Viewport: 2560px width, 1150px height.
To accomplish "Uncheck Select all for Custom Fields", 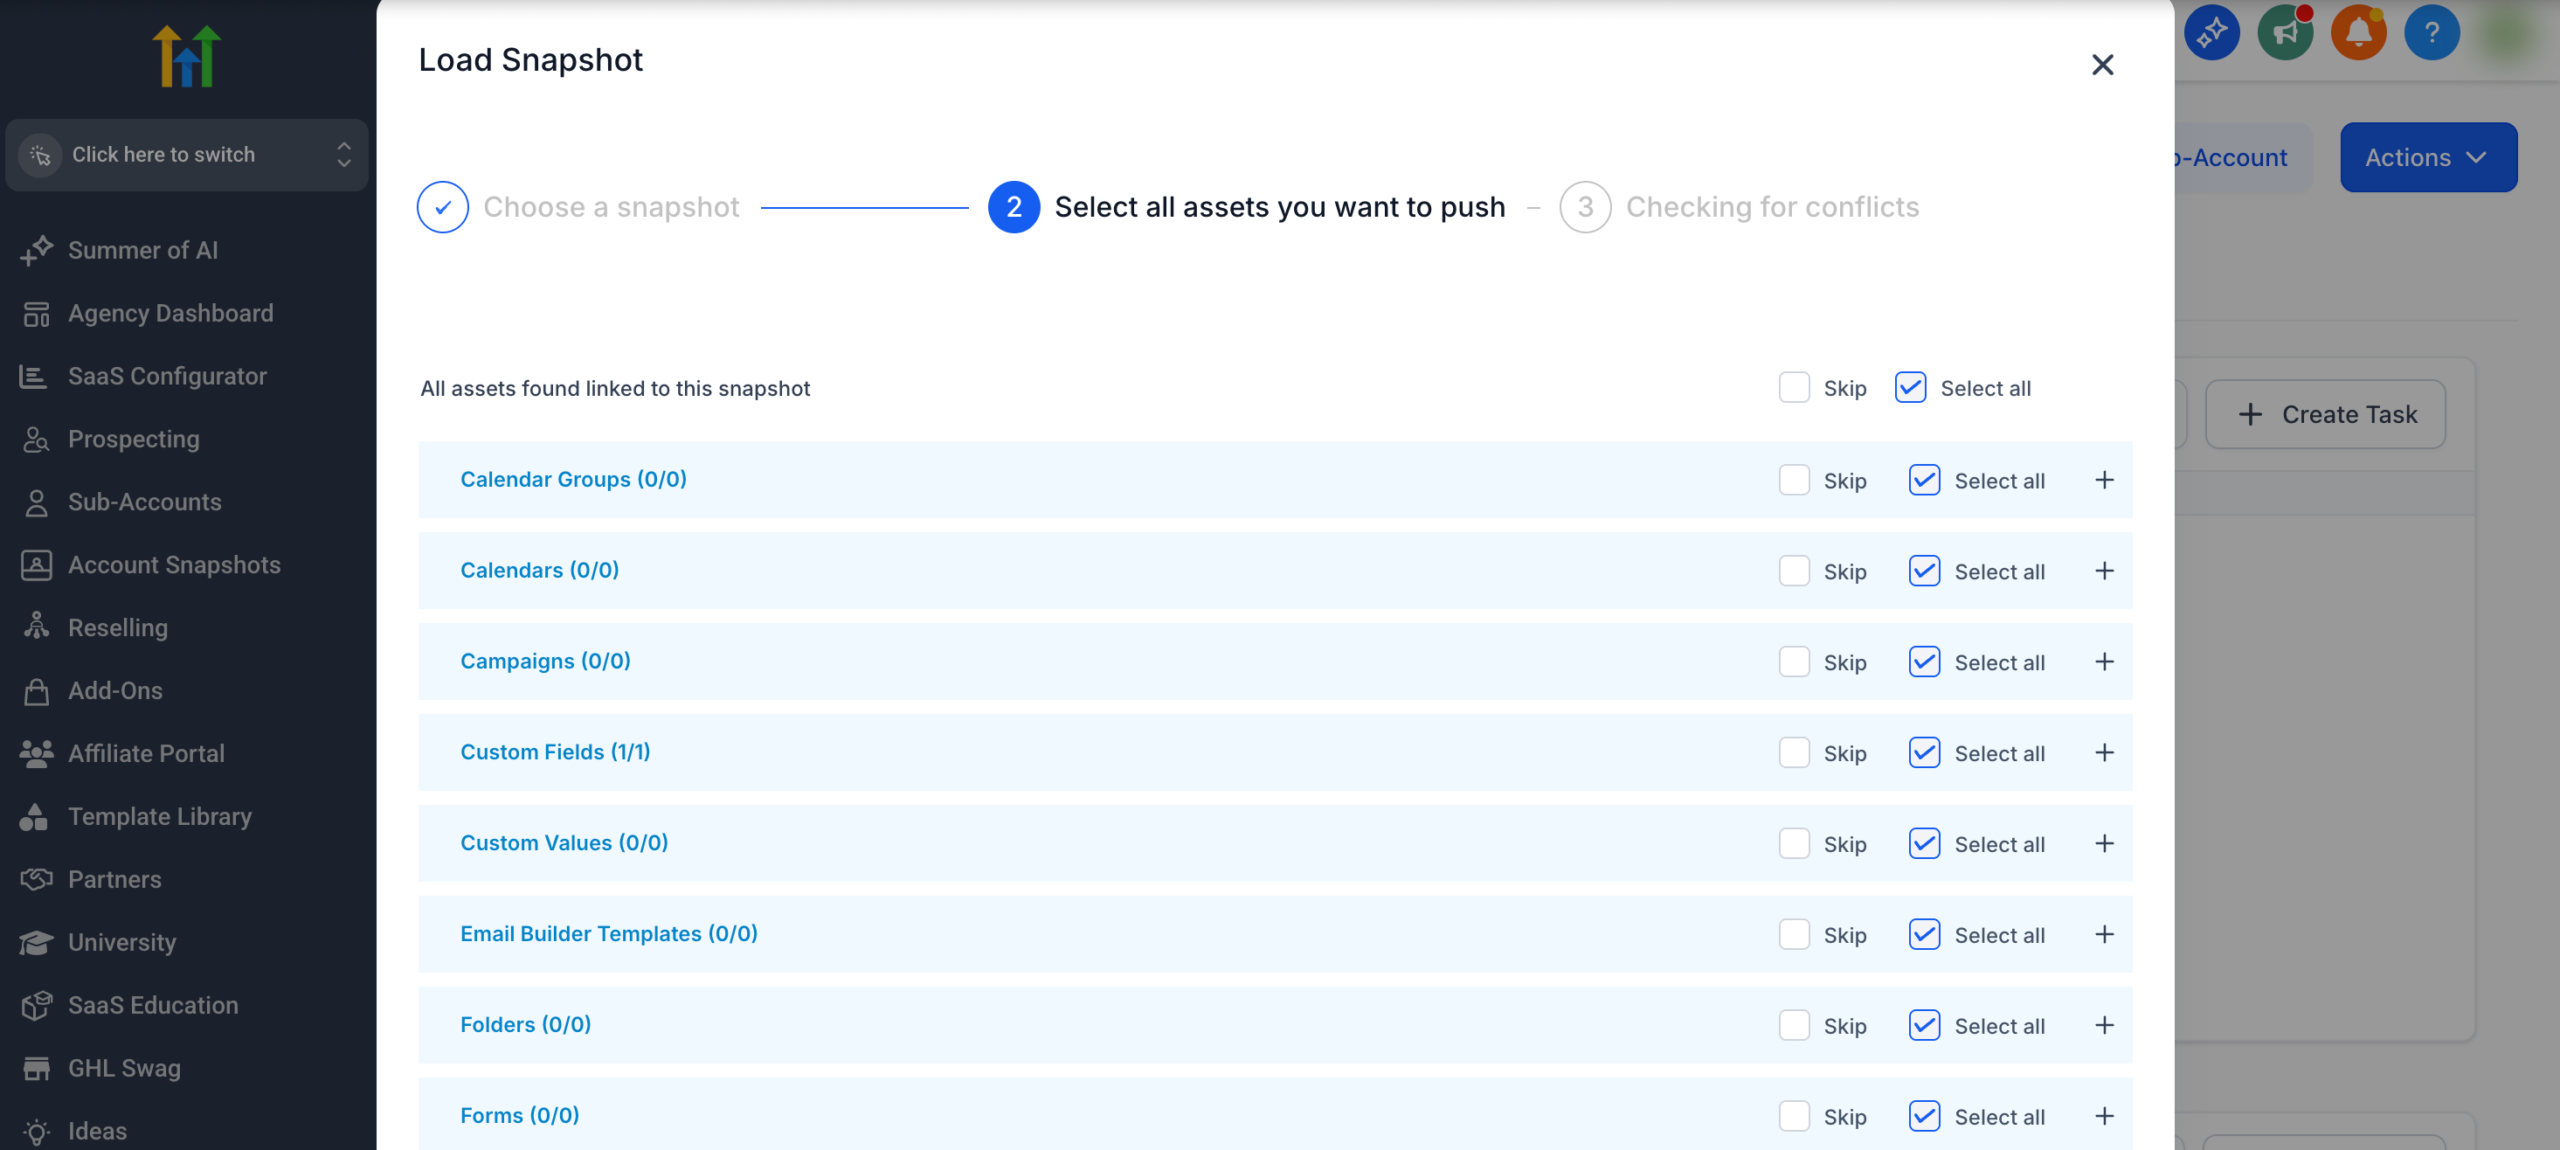I will click(x=1923, y=752).
